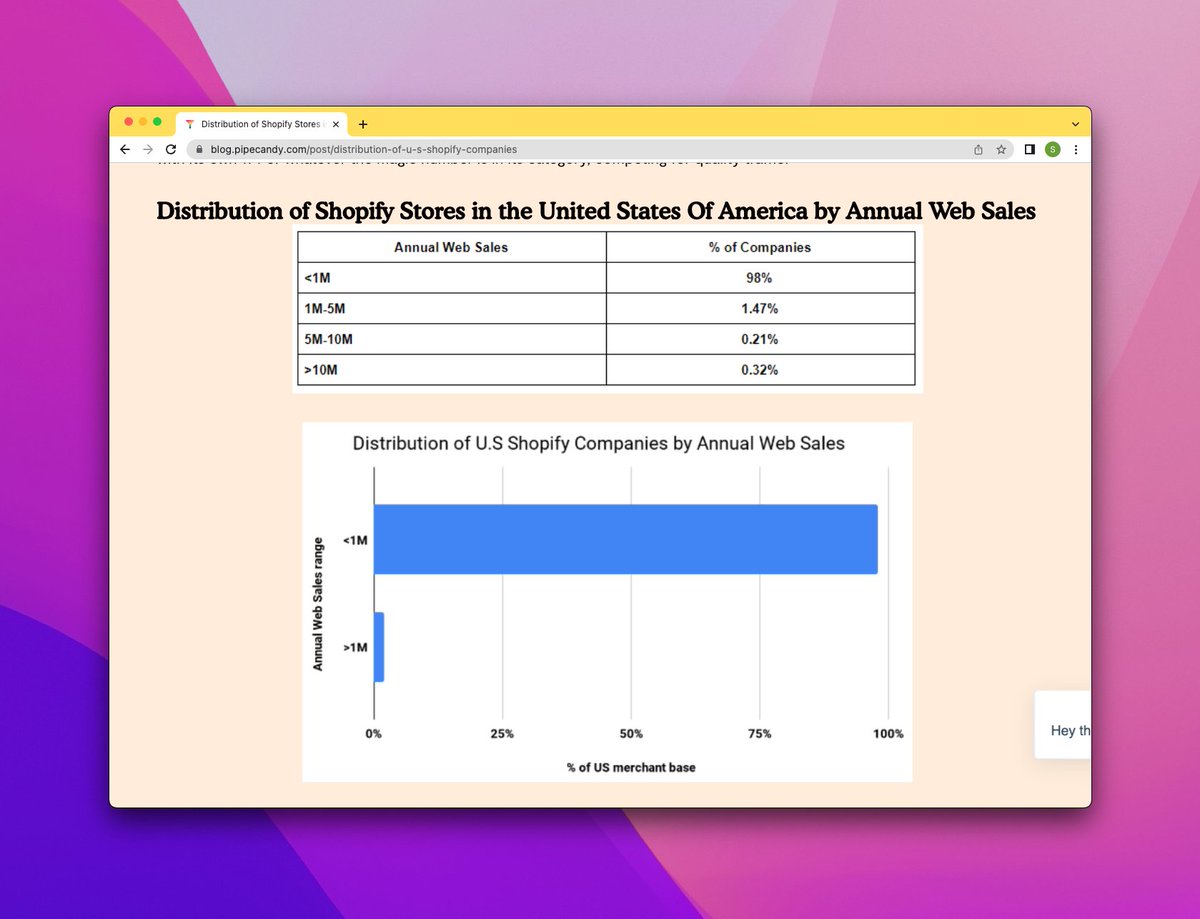Open a new tab with the plus button
This screenshot has height=919, width=1200.
362,124
